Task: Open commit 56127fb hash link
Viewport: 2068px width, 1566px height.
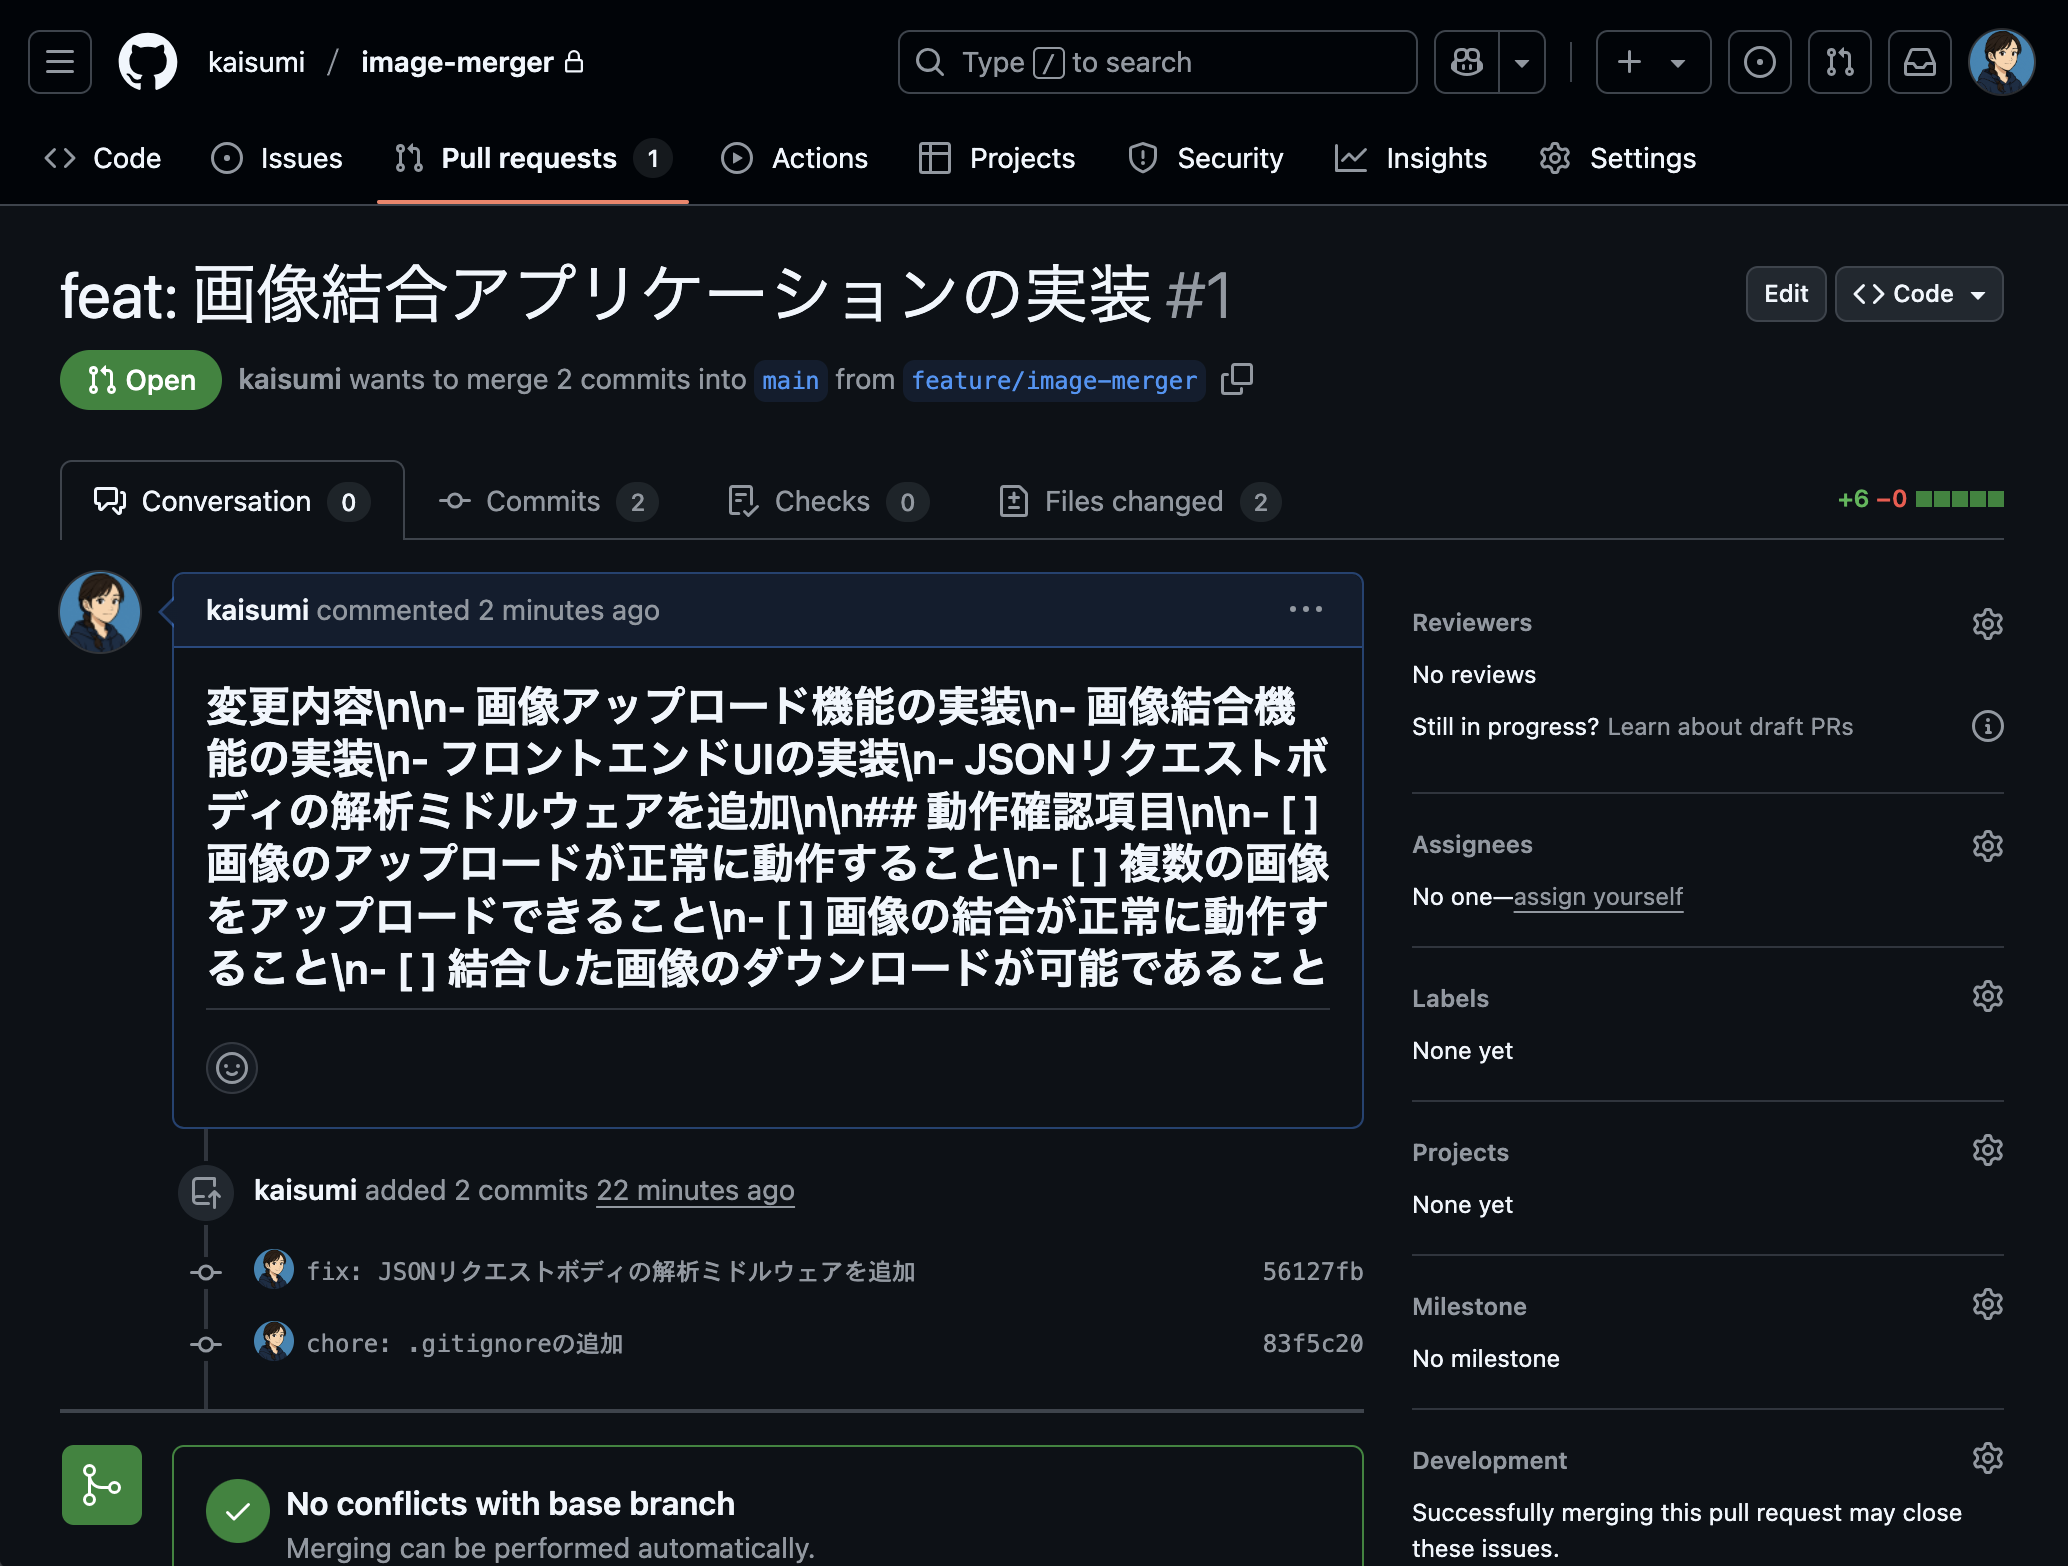Action: click(x=1312, y=1271)
